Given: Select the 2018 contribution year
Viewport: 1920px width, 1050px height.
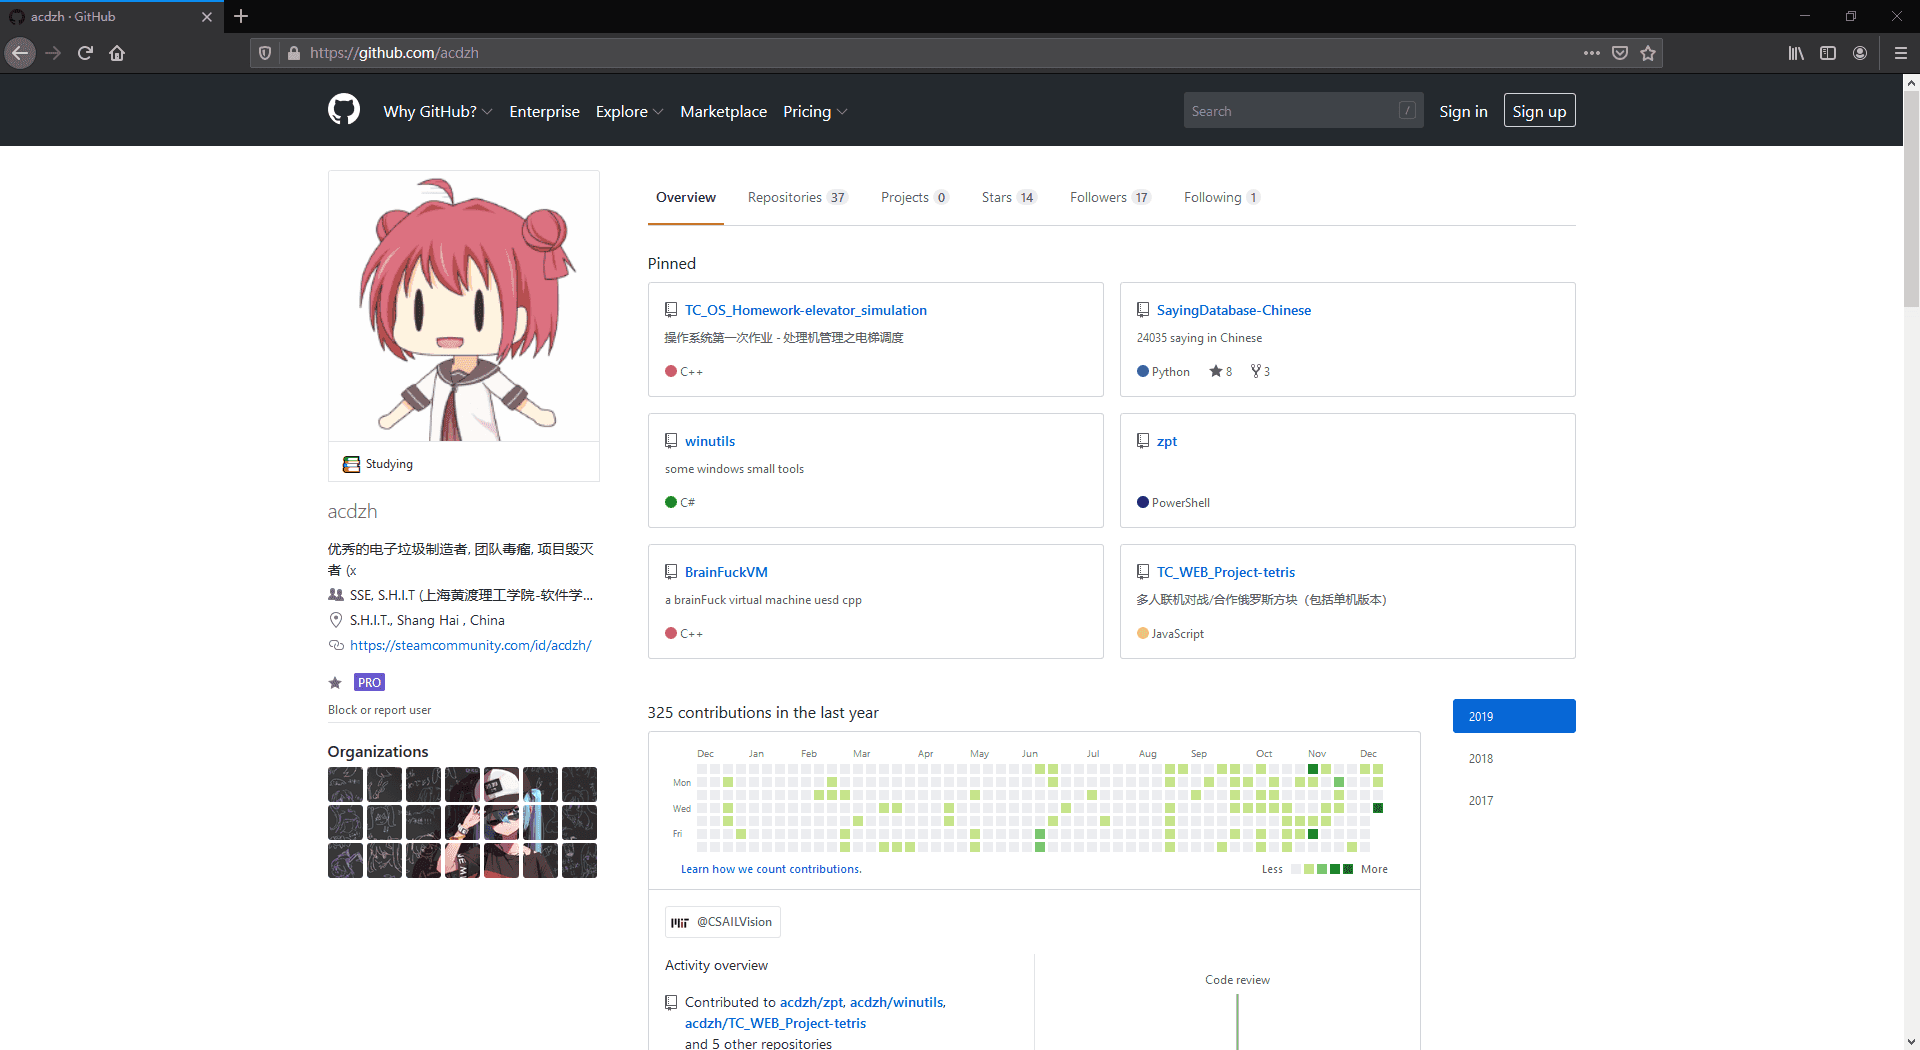Looking at the screenshot, I should [x=1481, y=759].
